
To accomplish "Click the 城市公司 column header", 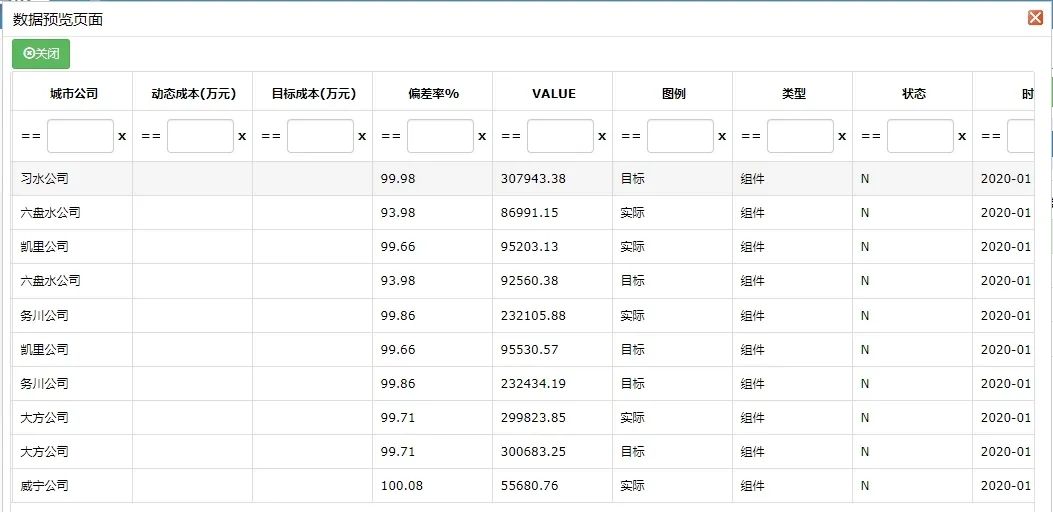I will click(73, 94).
